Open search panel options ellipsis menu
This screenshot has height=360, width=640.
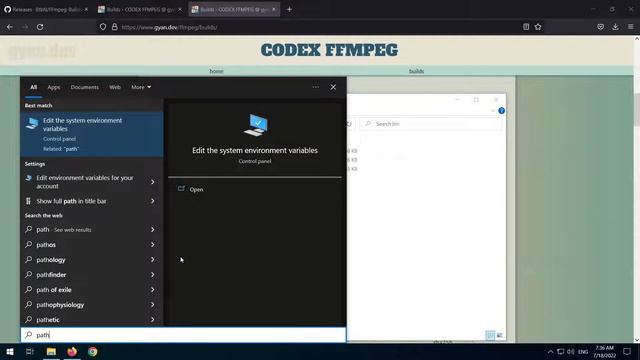click(x=316, y=87)
